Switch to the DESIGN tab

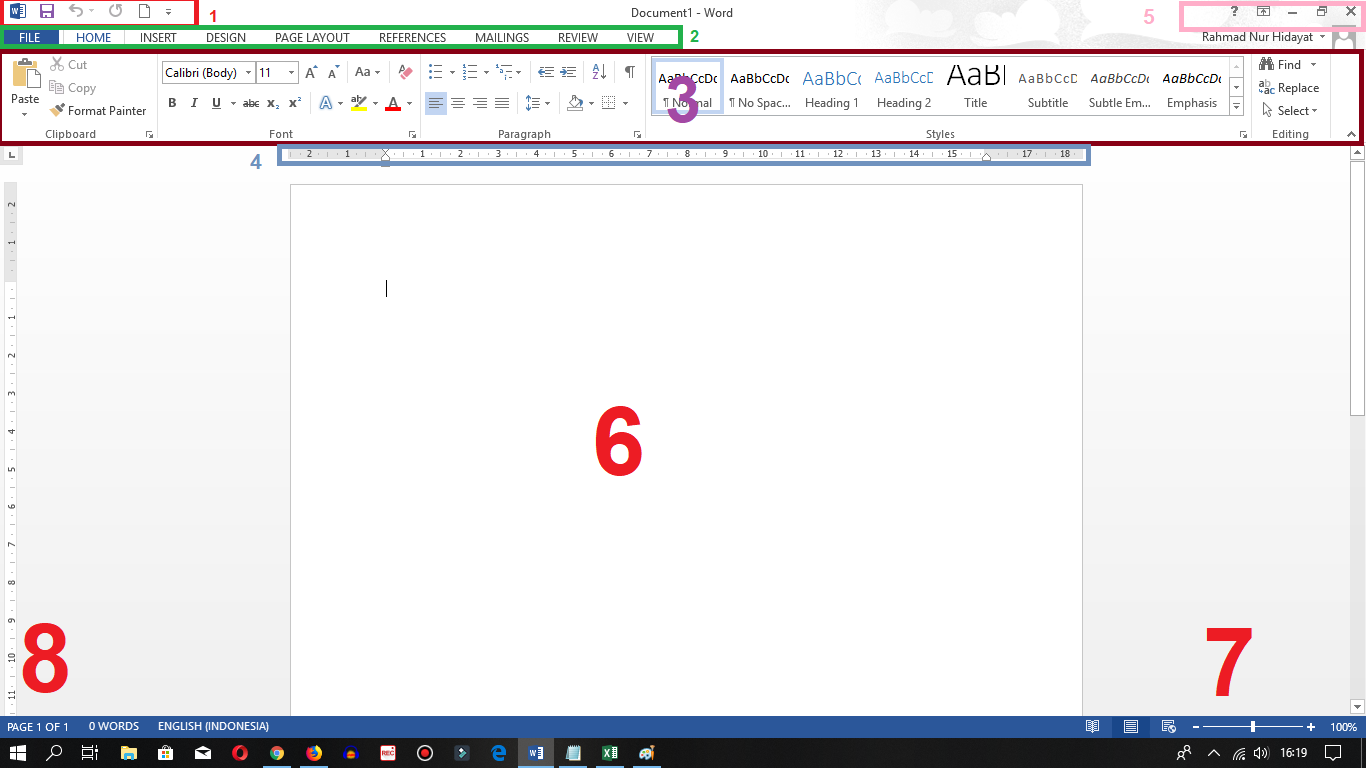click(x=226, y=38)
